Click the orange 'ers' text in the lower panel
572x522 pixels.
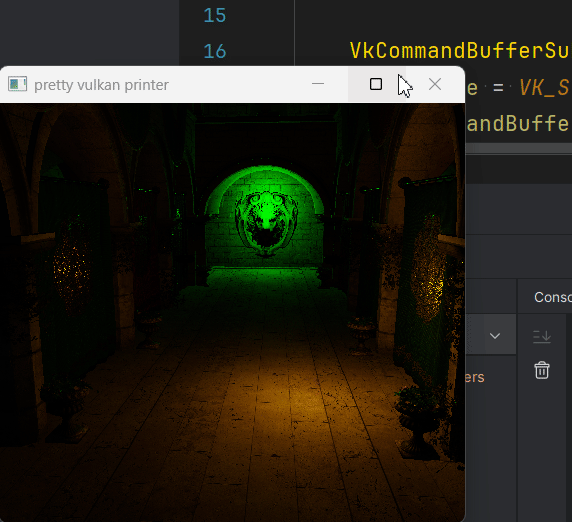[475, 377]
